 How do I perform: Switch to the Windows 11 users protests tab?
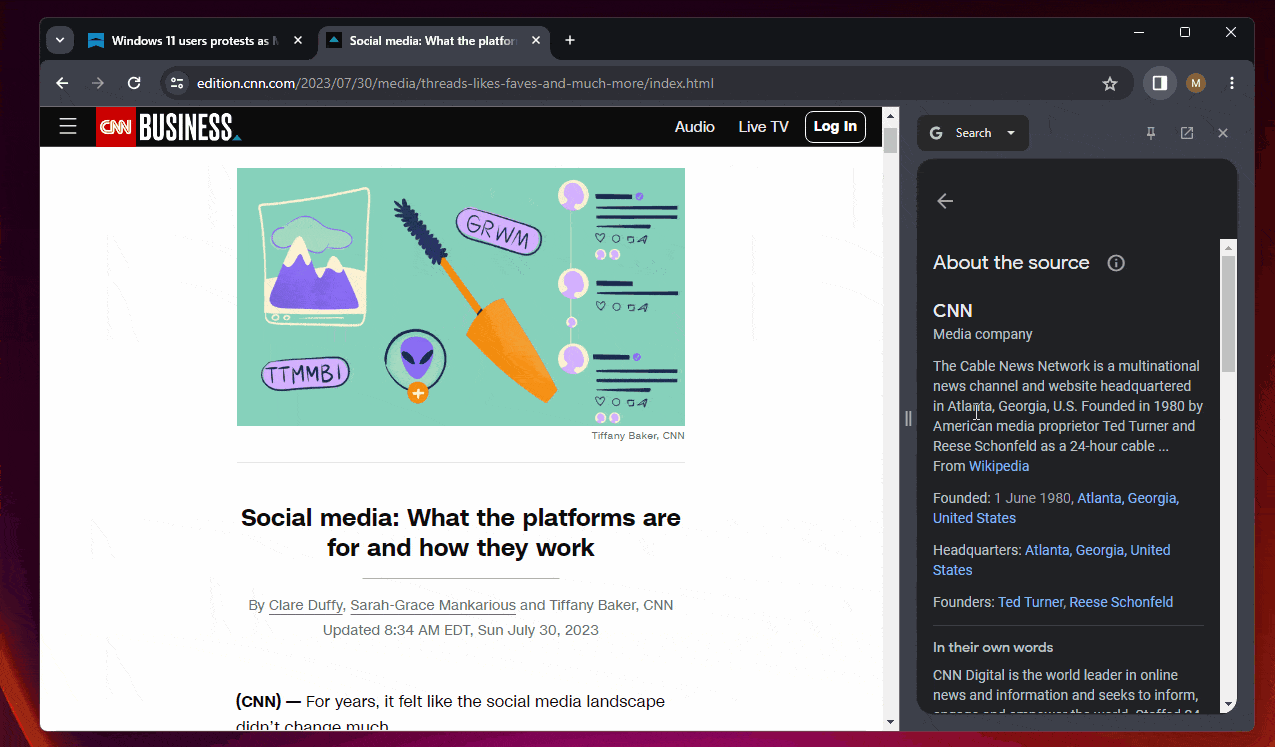coord(190,40)
